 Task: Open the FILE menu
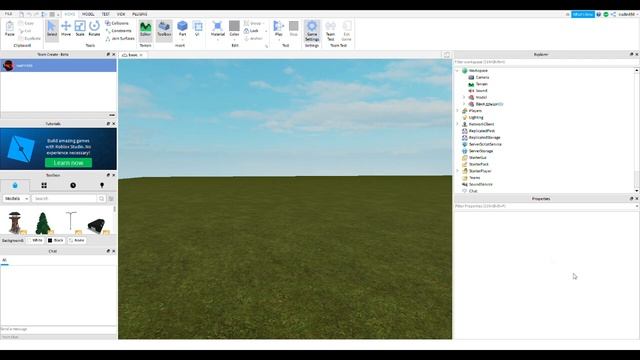pos(8,14)
